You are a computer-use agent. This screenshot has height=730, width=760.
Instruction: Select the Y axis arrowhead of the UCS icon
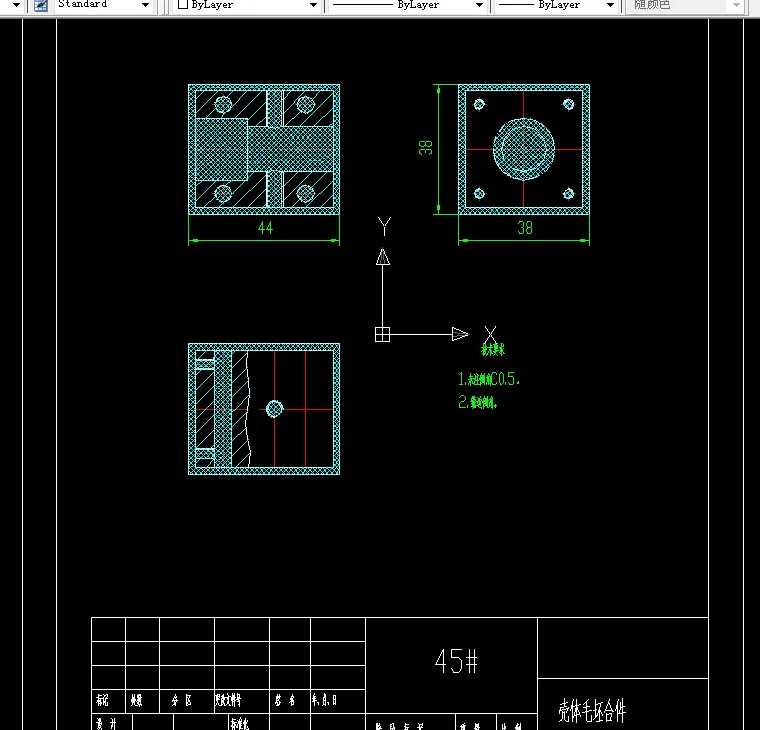point(383,256)
